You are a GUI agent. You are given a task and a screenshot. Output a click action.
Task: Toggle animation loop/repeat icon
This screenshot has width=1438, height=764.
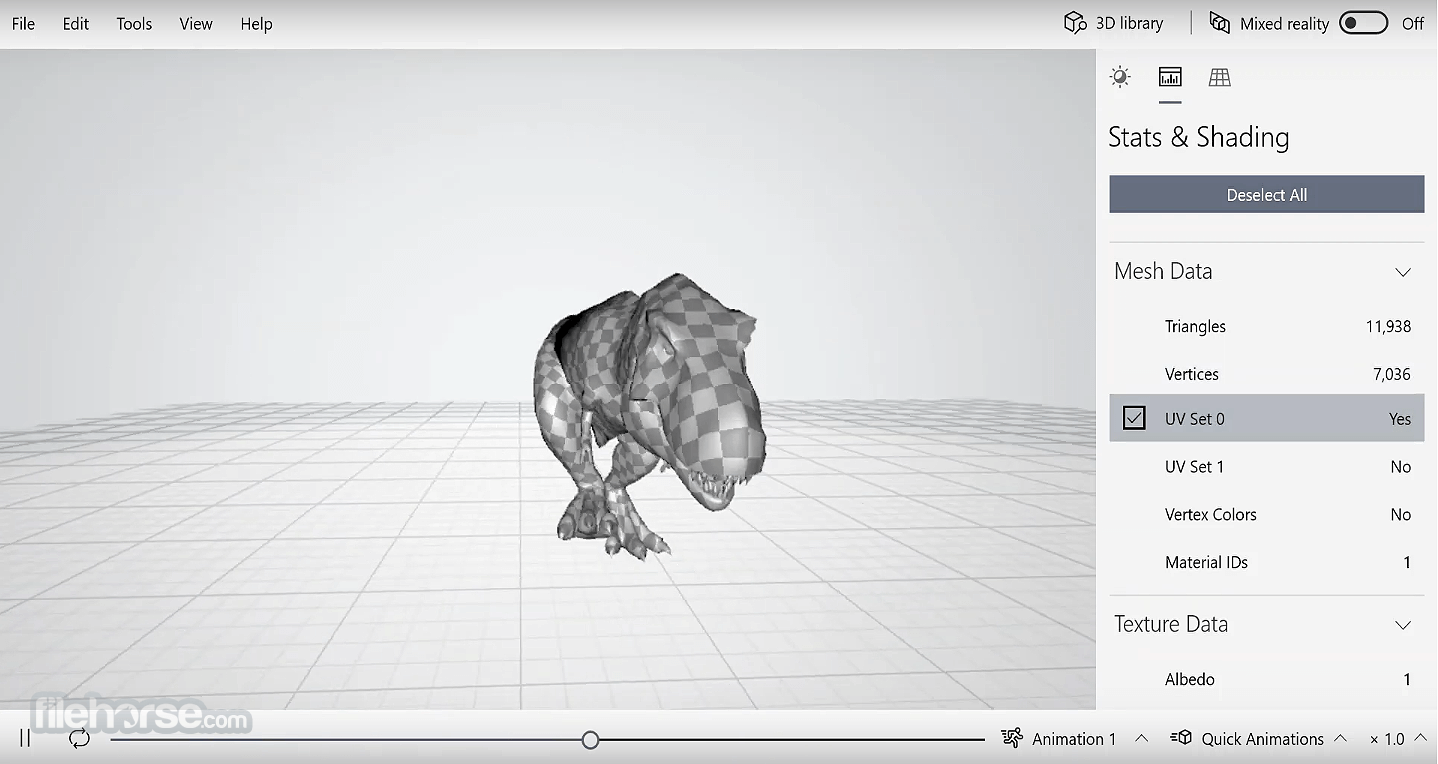pyautogui.click(x=79, y=739)
